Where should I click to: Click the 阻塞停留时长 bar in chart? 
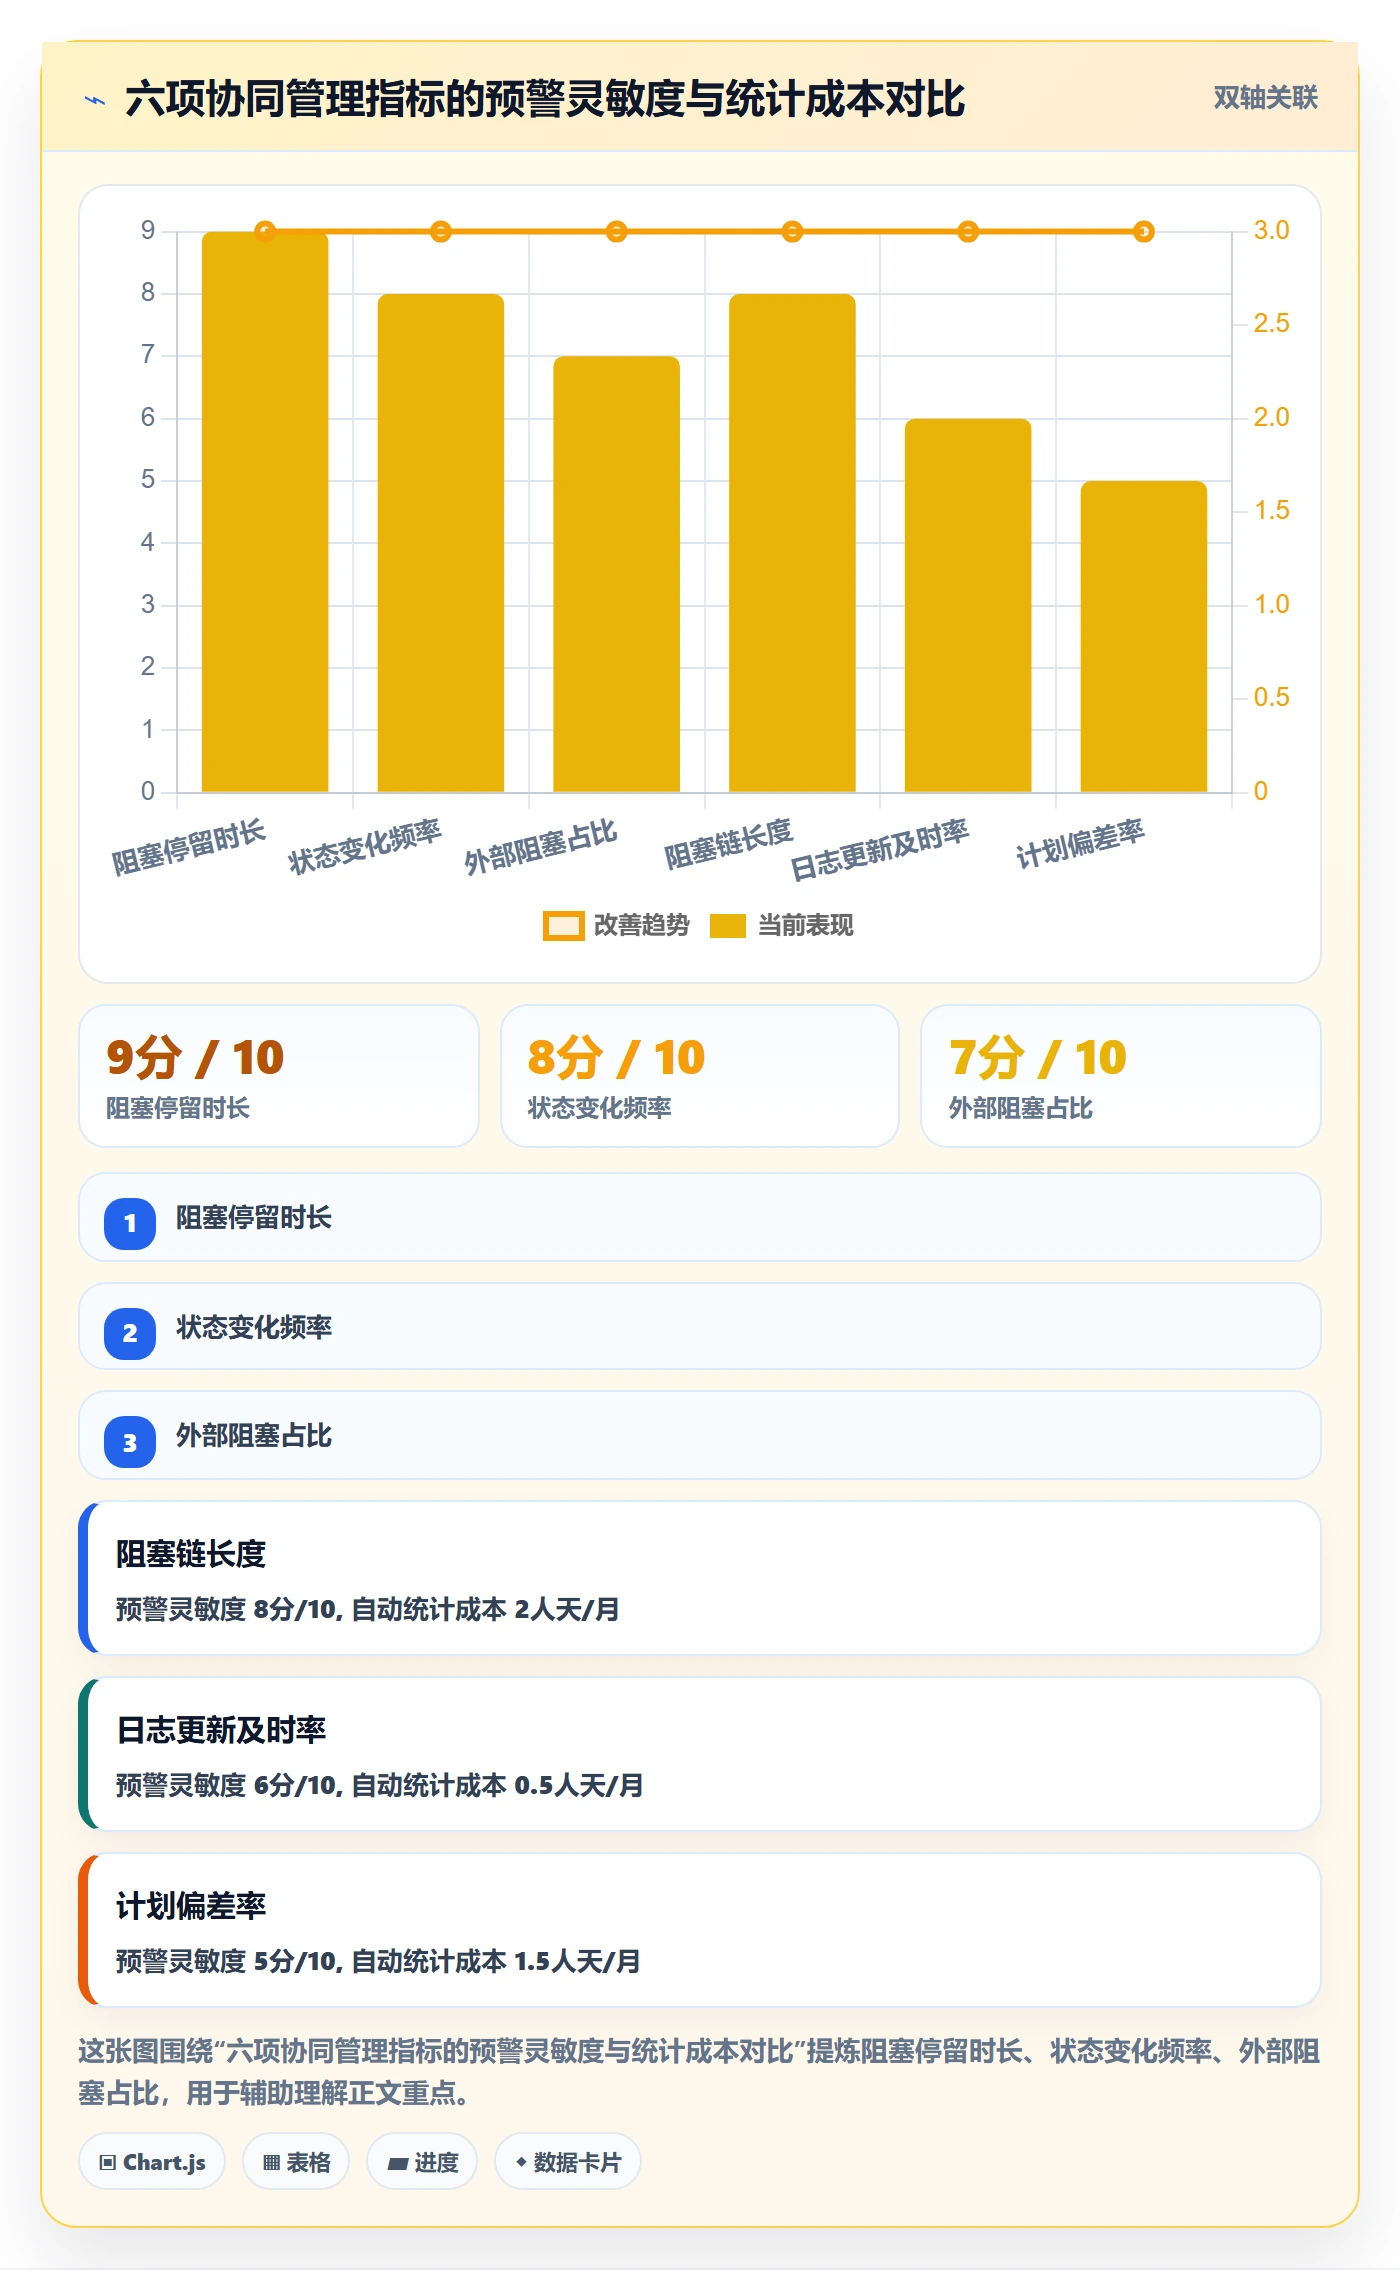pos(265,512)
